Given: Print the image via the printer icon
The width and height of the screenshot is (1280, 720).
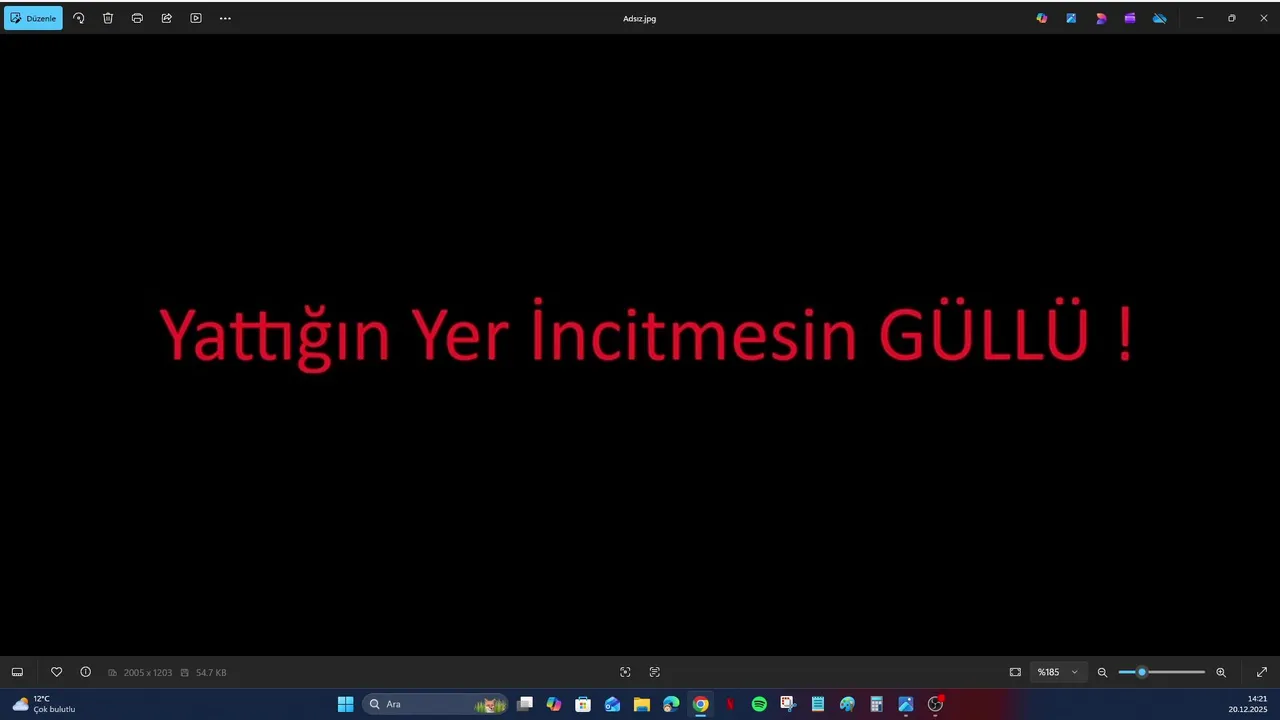Looking at the screenshot, I should click(137, 18).
